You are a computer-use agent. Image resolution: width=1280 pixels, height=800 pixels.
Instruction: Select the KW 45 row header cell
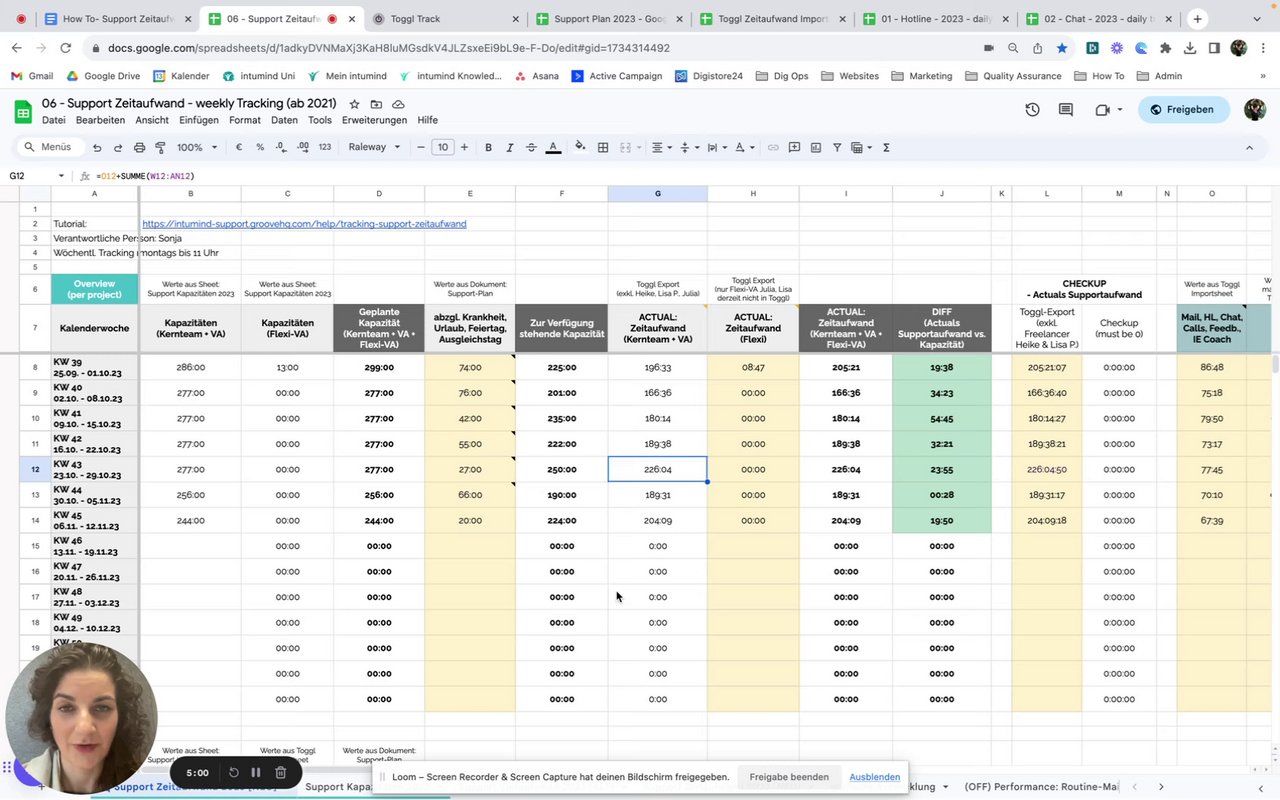point(94,520)
